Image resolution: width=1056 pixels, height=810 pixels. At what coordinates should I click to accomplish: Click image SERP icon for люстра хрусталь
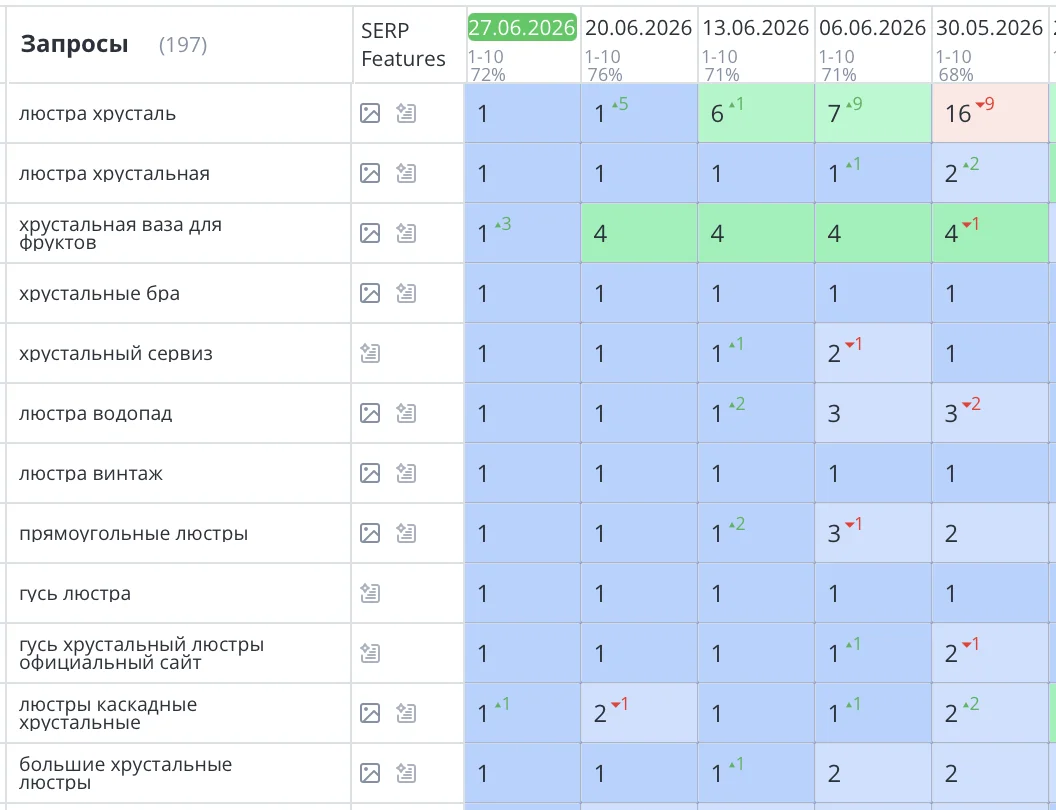370,113
